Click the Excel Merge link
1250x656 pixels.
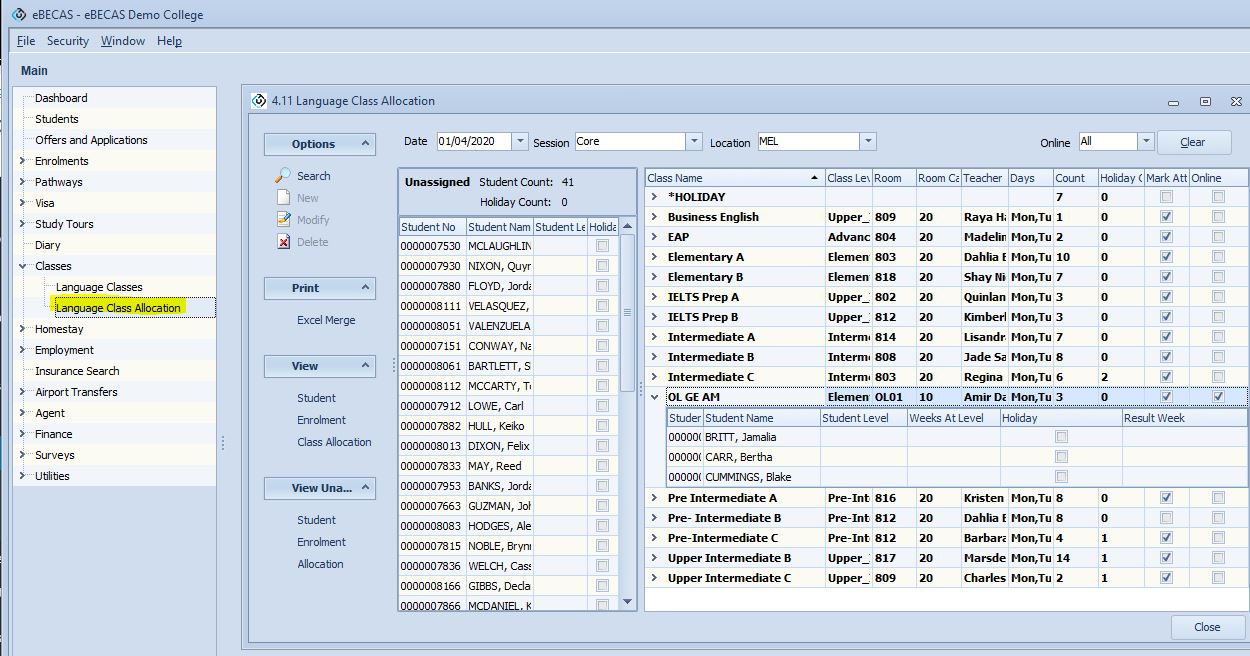coord(326,320)
